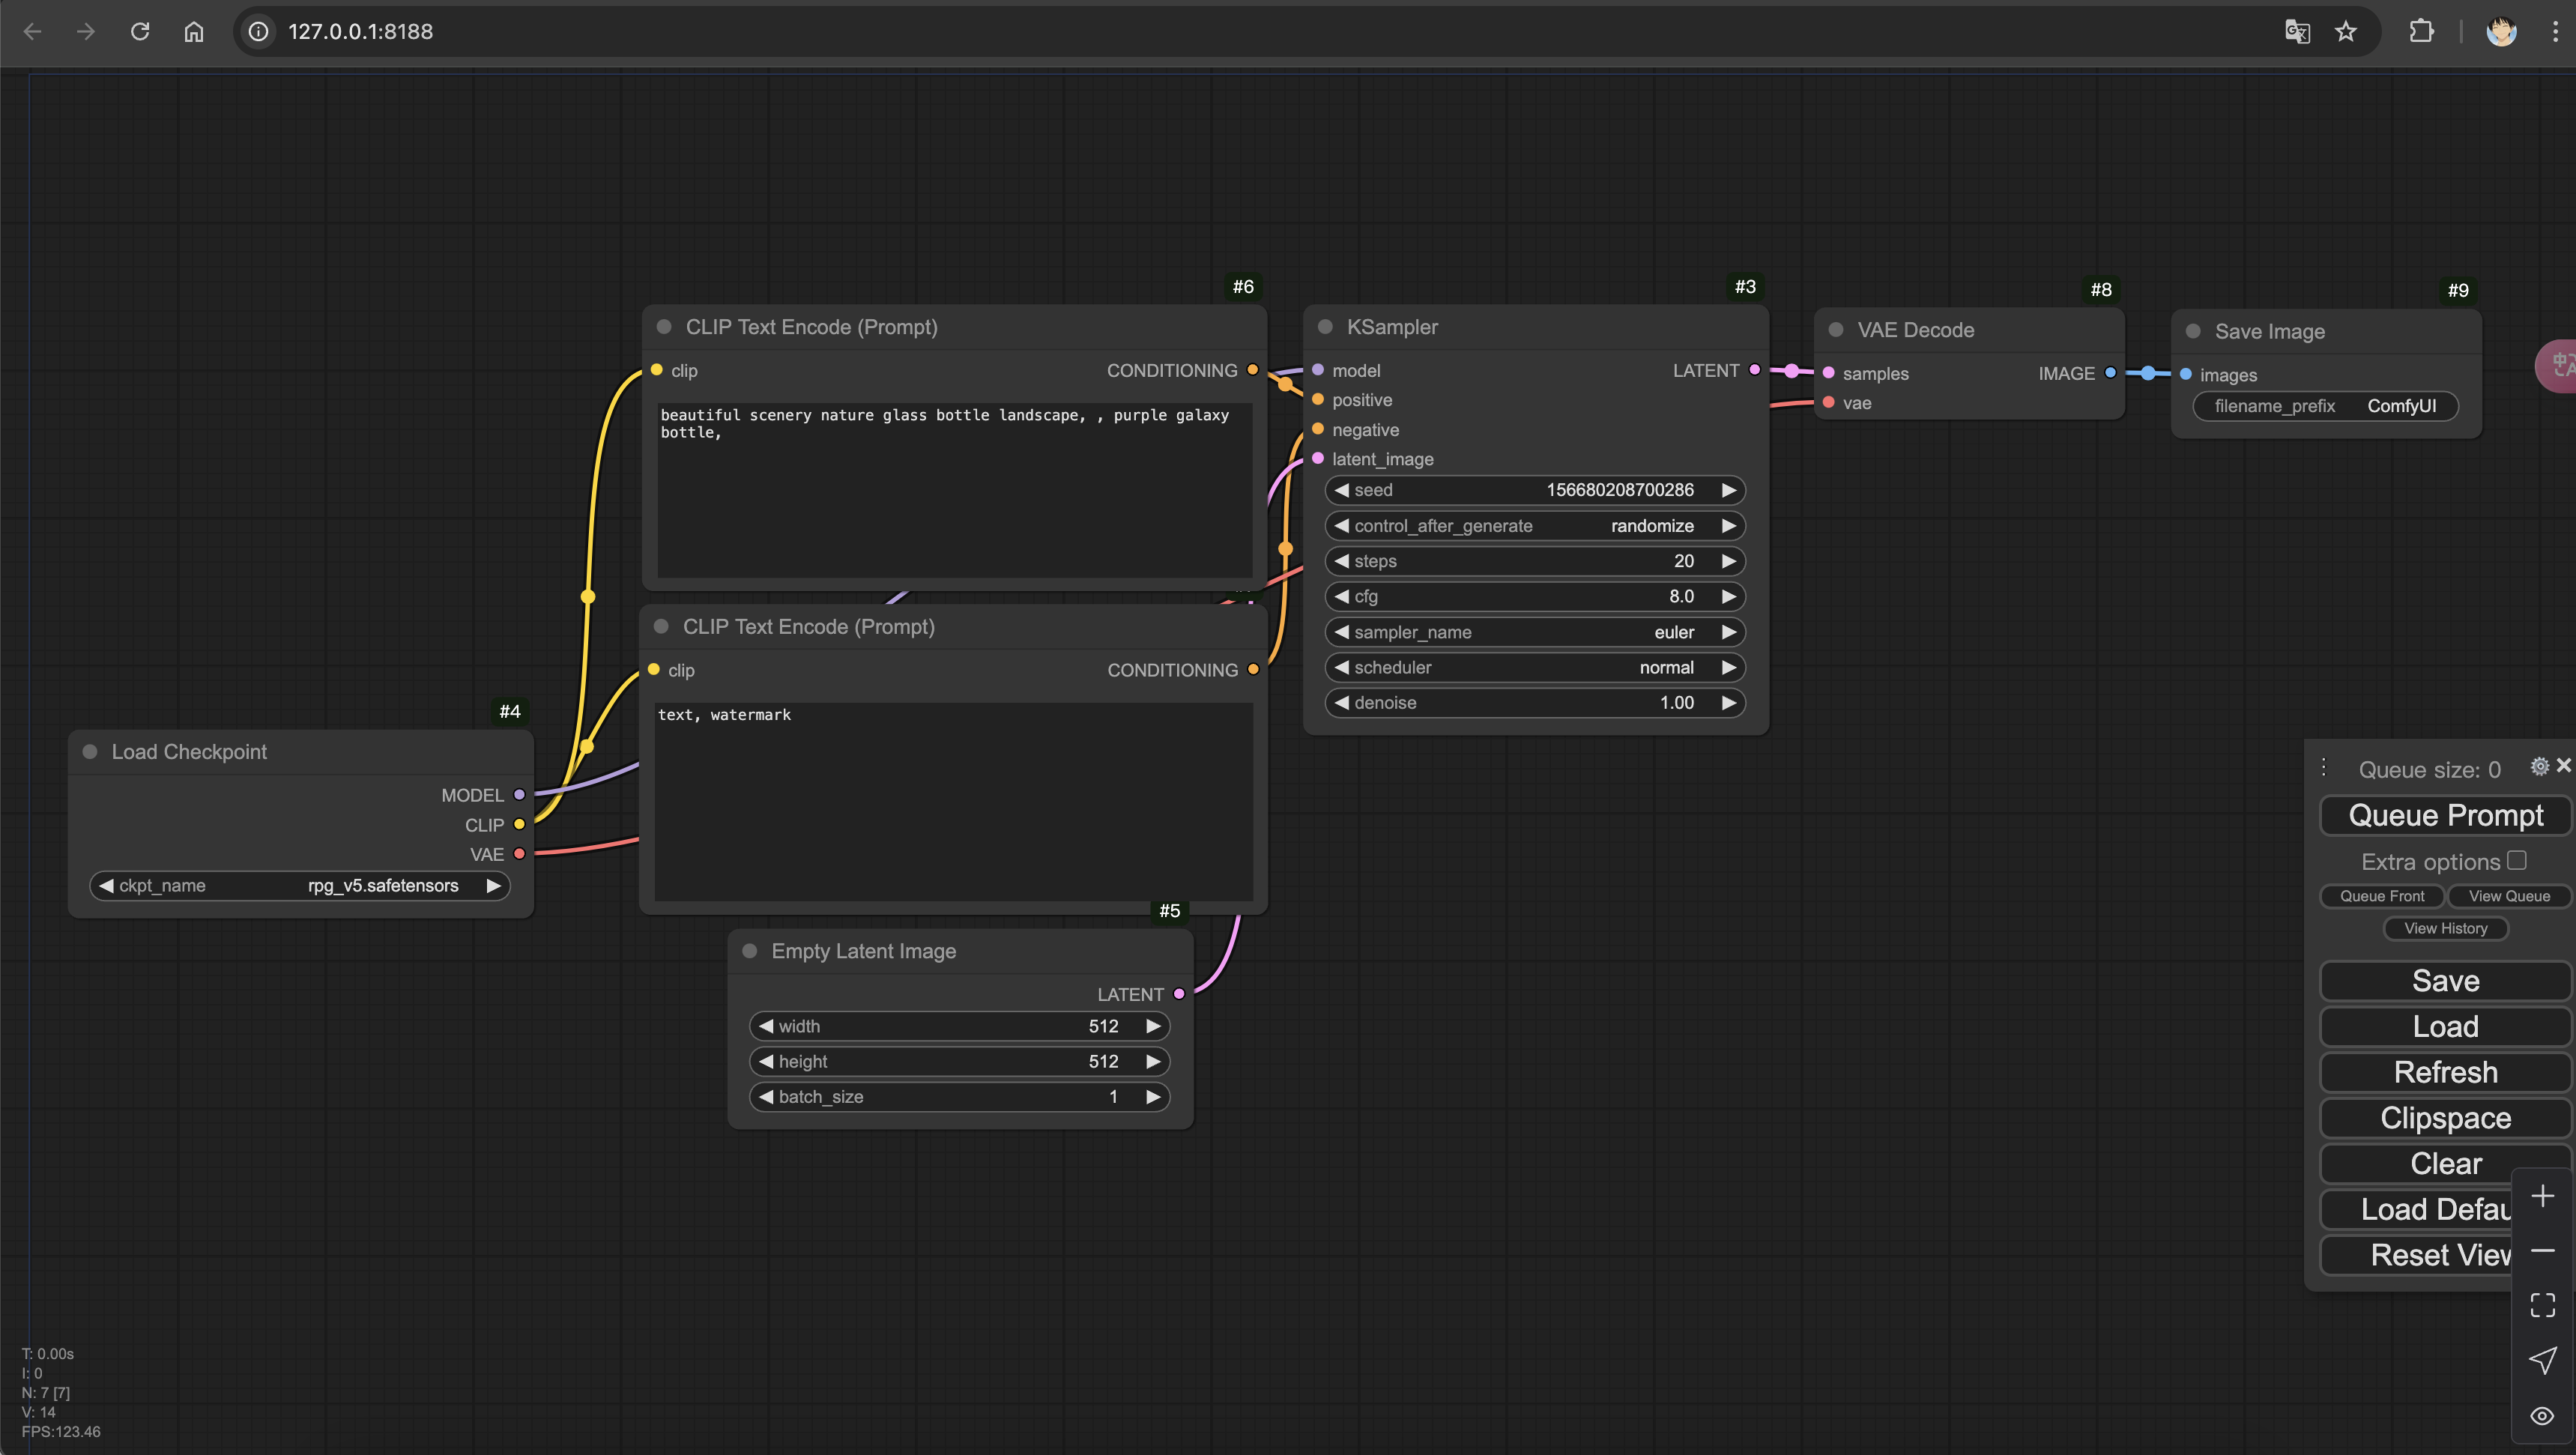The height and width of the screenshot is (1455, 2576).
Task: Click the browser forward arrow
Action: (x=86, y=32)
